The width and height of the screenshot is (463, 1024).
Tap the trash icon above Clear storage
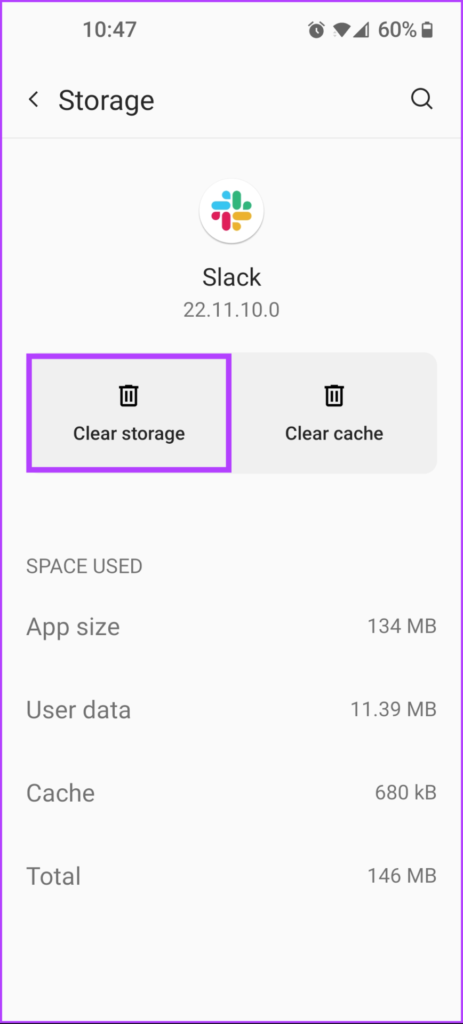tap(129, 395)
